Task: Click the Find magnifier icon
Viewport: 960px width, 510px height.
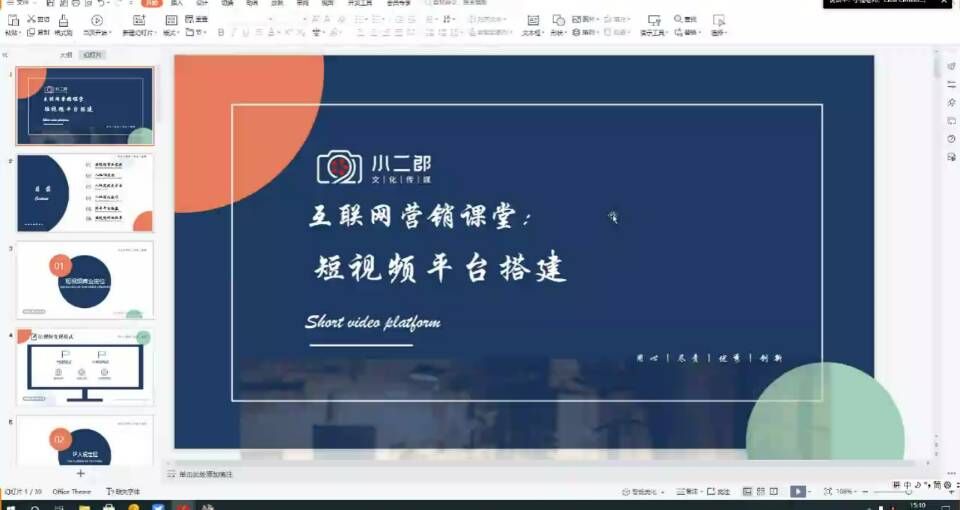Action: tap(680, 19)
